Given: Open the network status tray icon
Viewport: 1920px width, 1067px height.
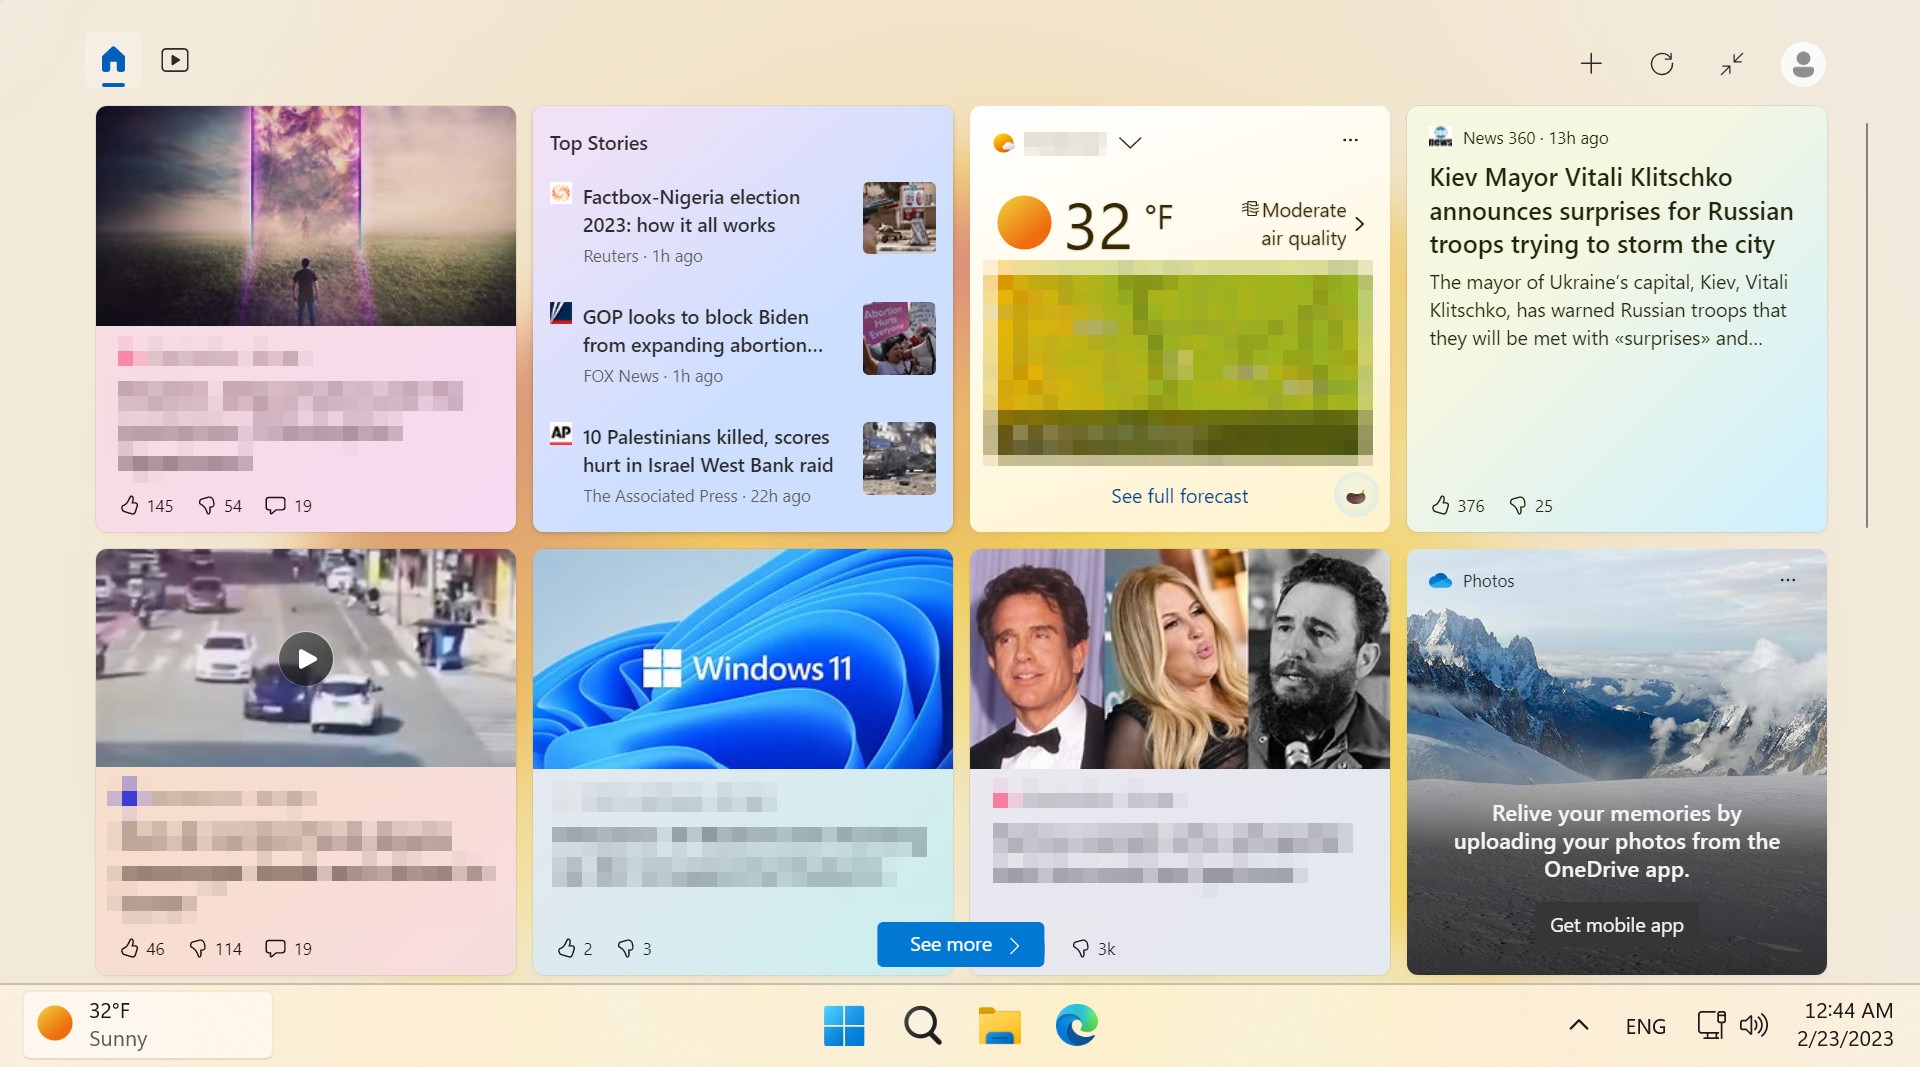Looking at the screenshot, I should tap(1711, 1025).
